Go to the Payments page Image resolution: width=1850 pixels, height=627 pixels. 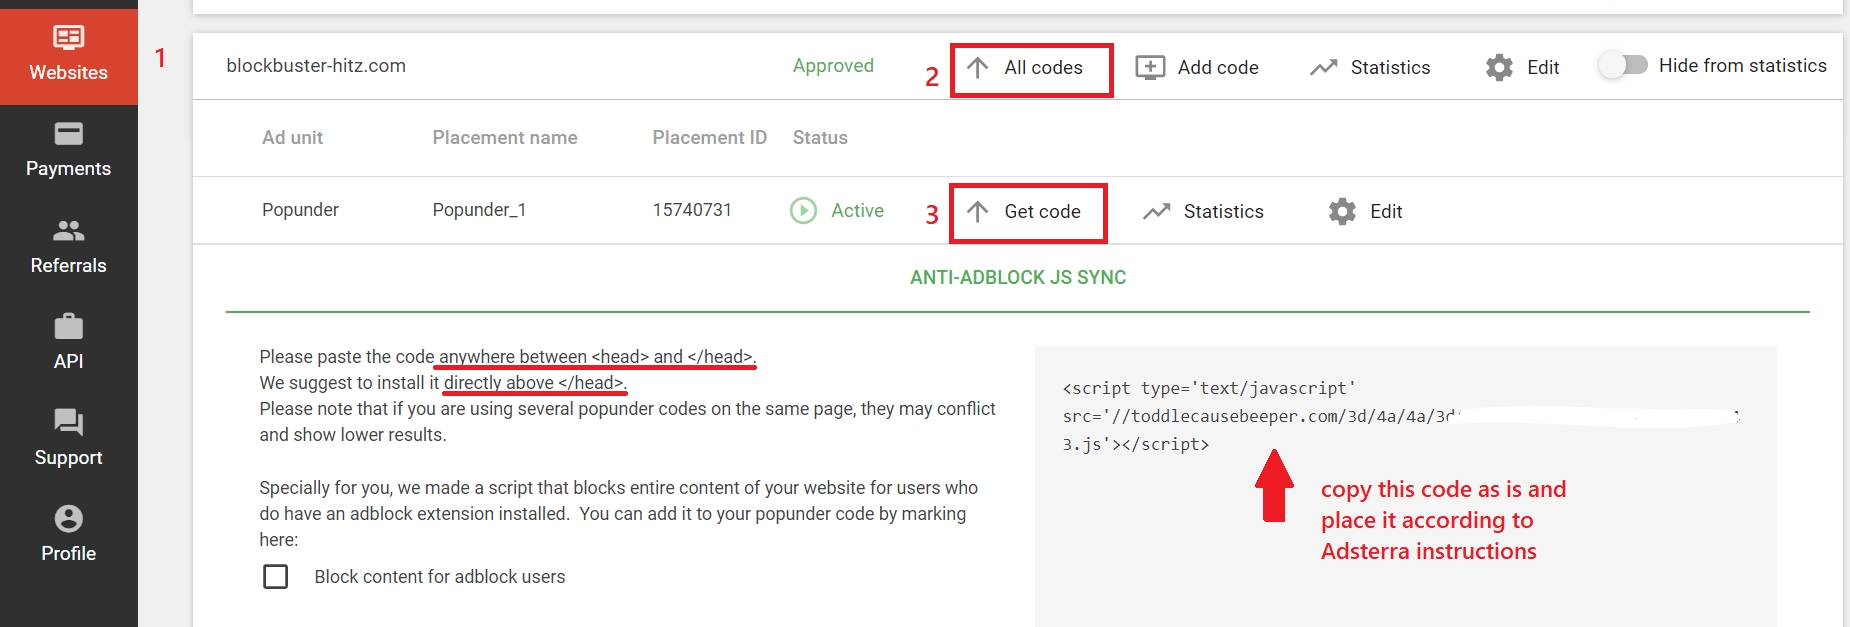pyautogui.click(x=68, y=150)
